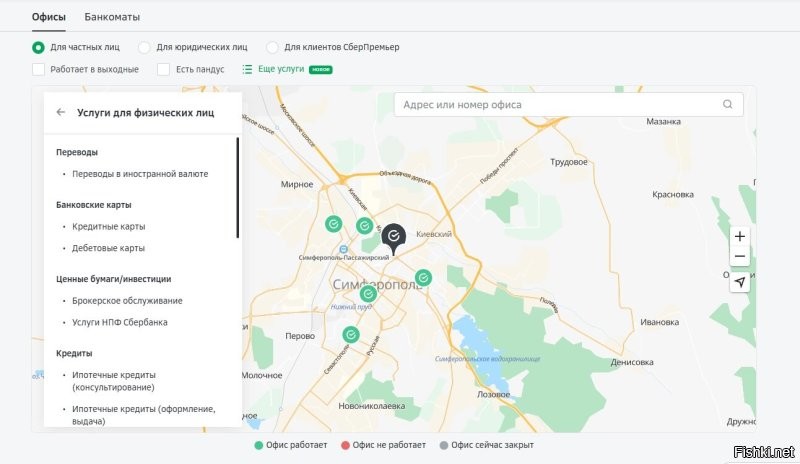The image size is (800, 464).
Task: Choose Кредитные карты service
Action: click(109, 227)
